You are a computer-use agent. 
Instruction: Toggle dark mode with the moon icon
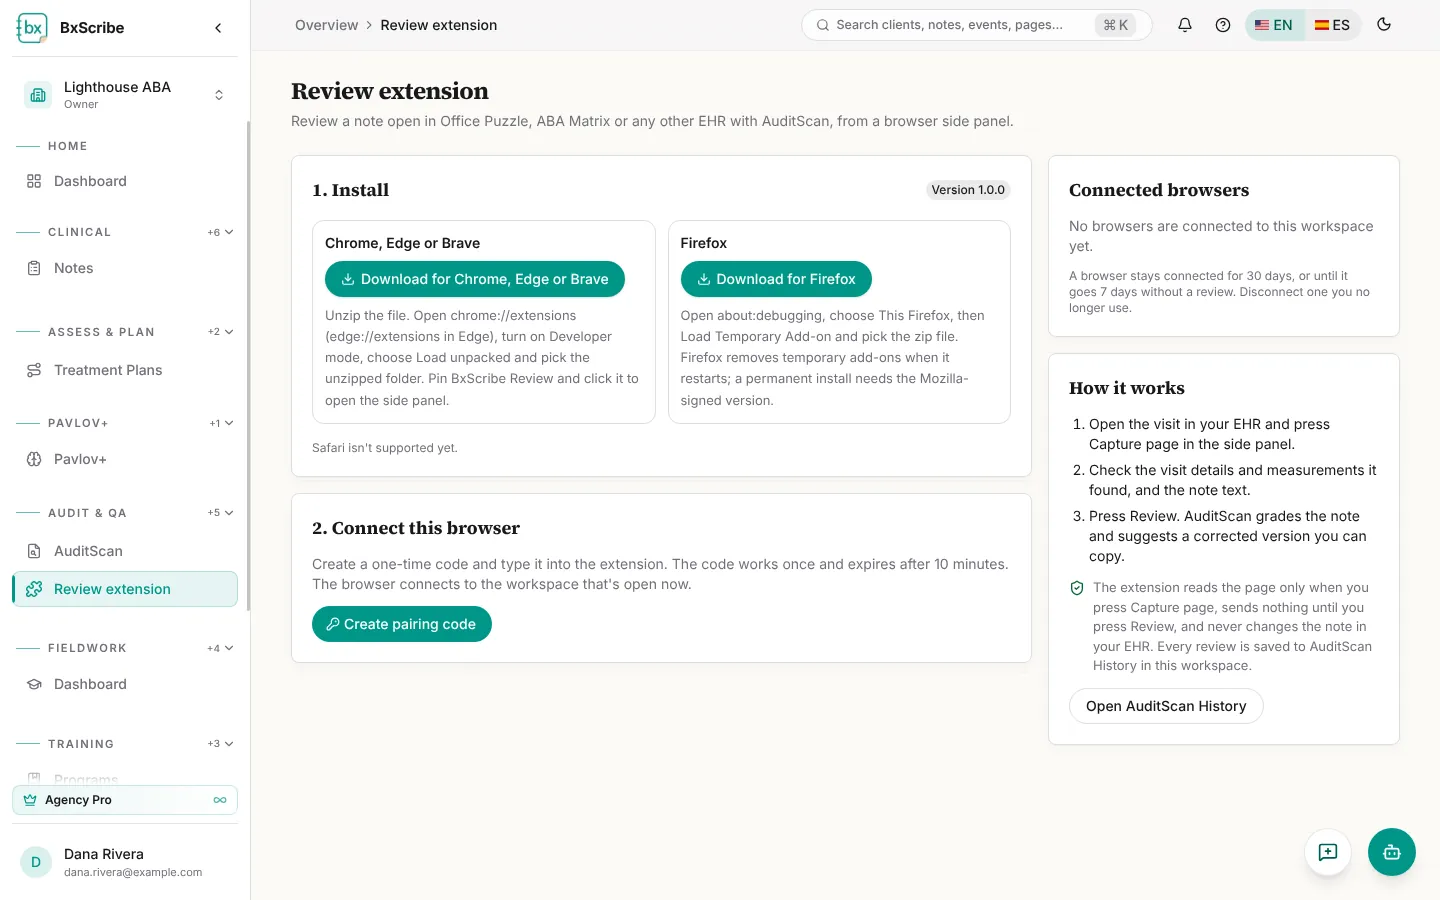tap(1384, 25)
